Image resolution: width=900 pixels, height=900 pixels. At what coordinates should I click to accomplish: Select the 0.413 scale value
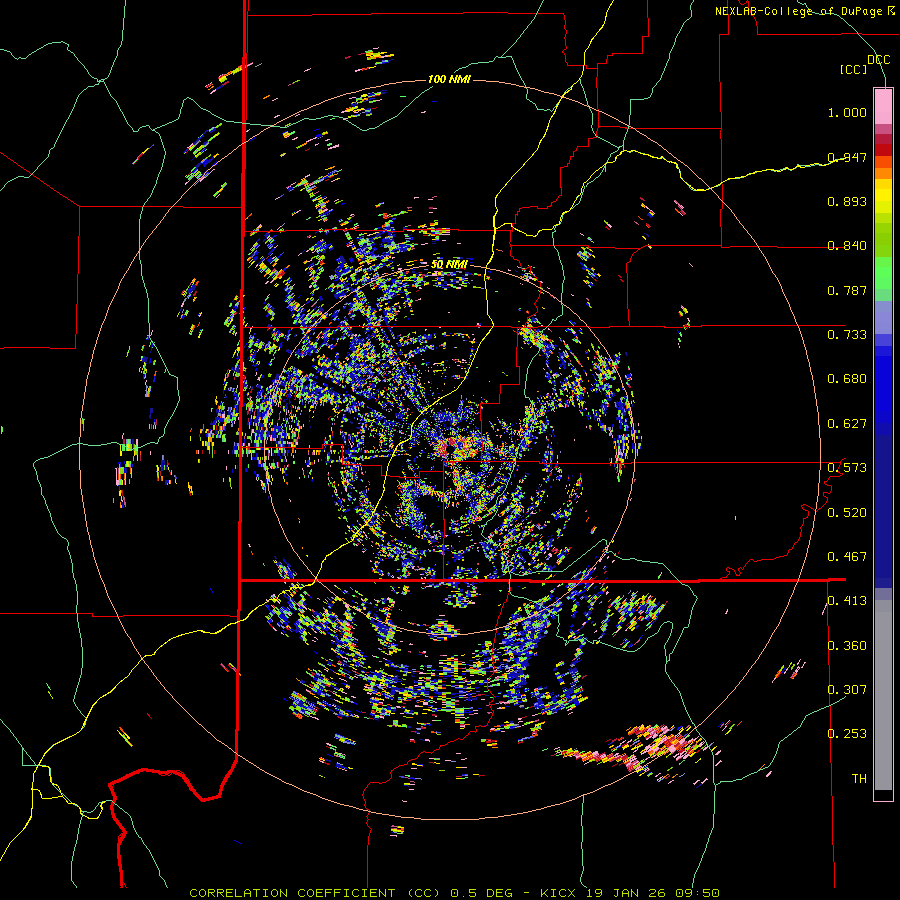click(x=847, y=601)
